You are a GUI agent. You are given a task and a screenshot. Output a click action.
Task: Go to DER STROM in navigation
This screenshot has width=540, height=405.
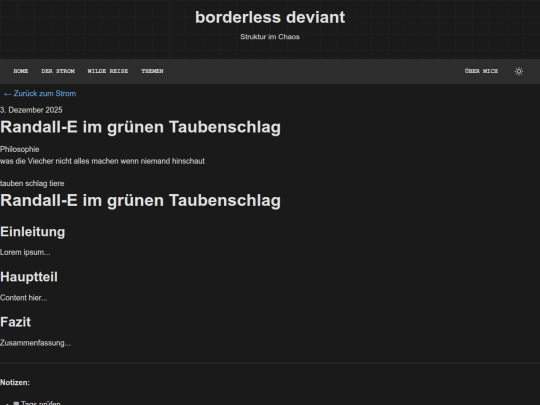point(58,71)
